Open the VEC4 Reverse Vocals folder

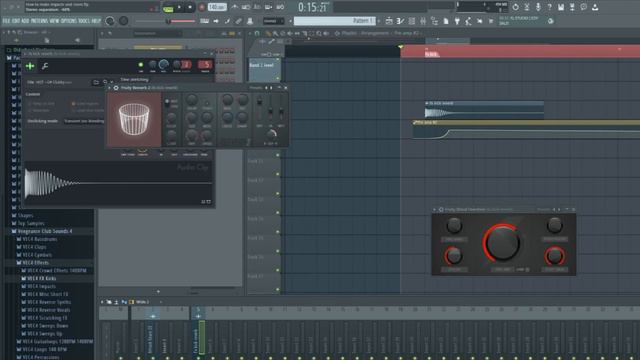49,310
